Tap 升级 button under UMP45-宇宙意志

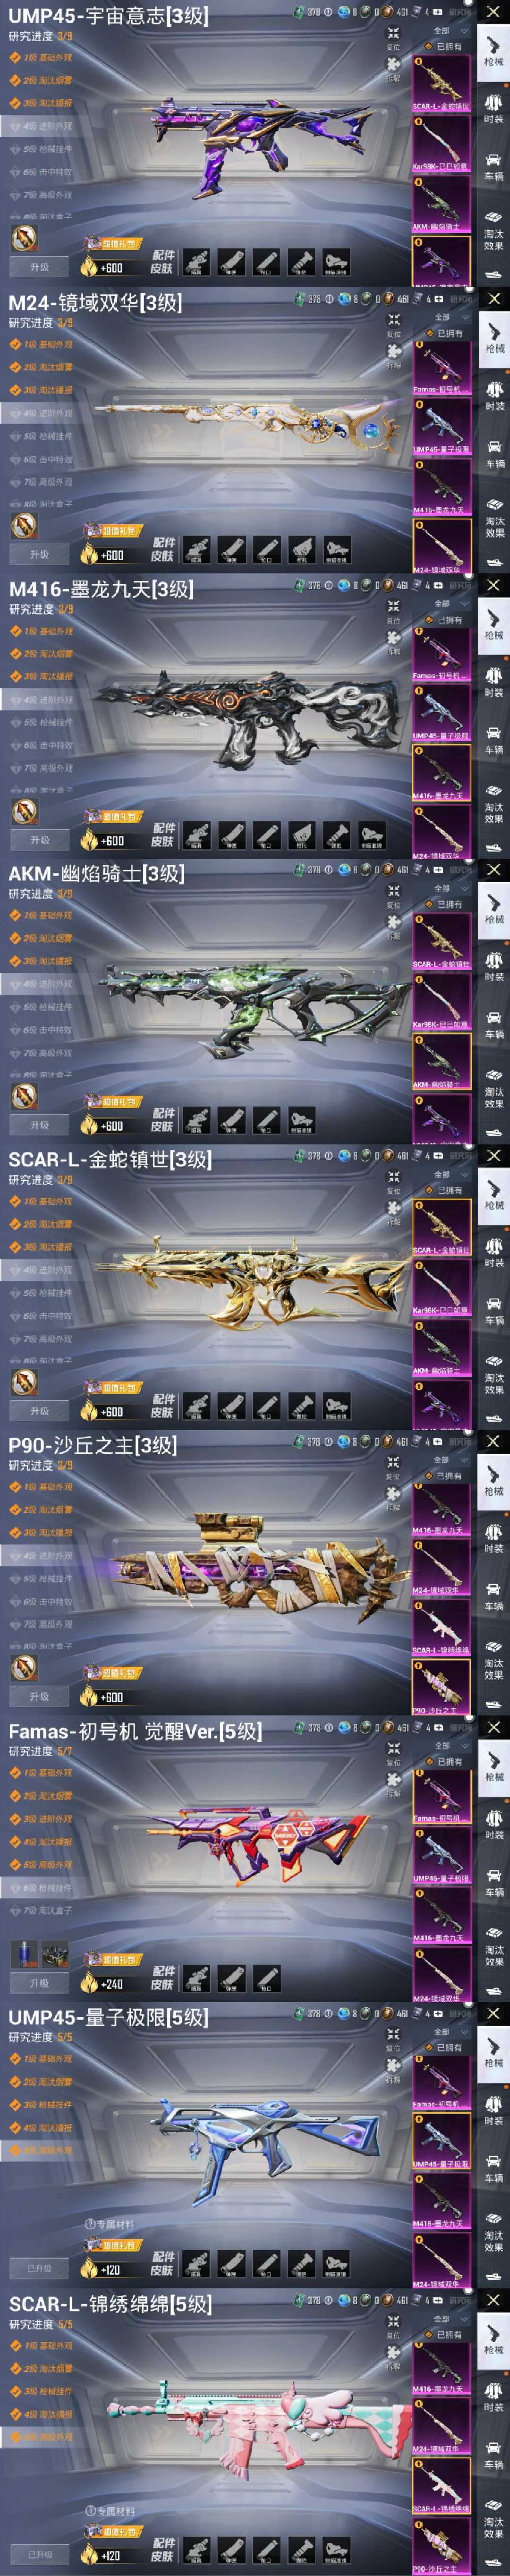point(39,267)
